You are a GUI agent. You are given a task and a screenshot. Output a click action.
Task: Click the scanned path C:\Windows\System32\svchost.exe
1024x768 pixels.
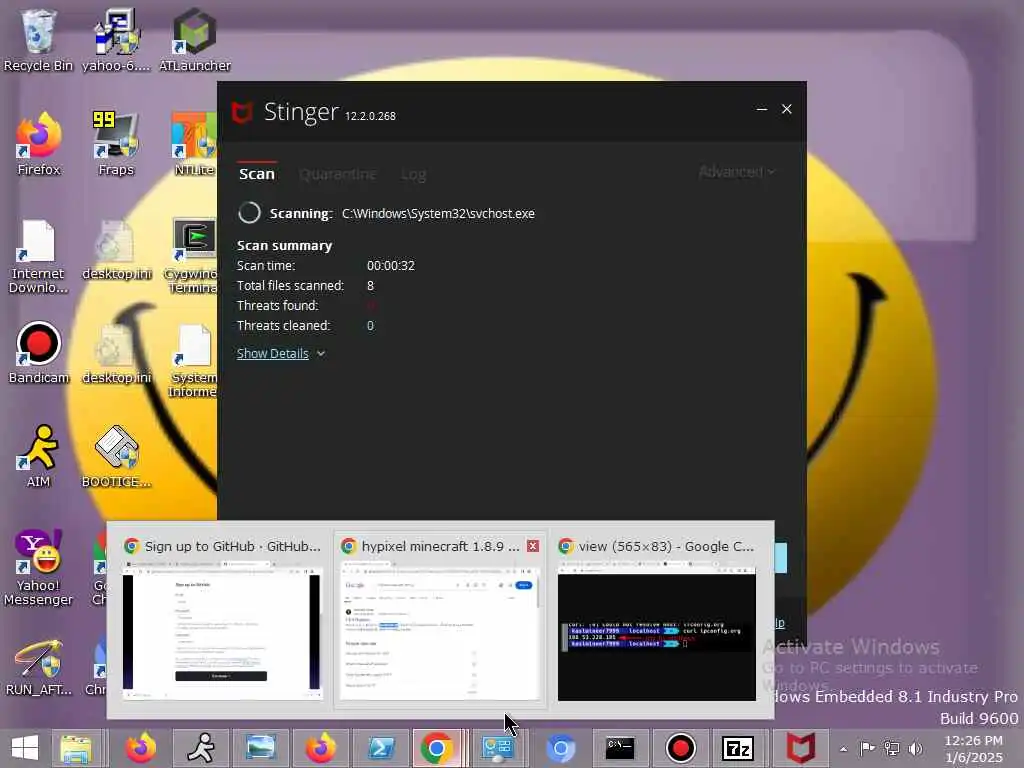tap(438, 214)
